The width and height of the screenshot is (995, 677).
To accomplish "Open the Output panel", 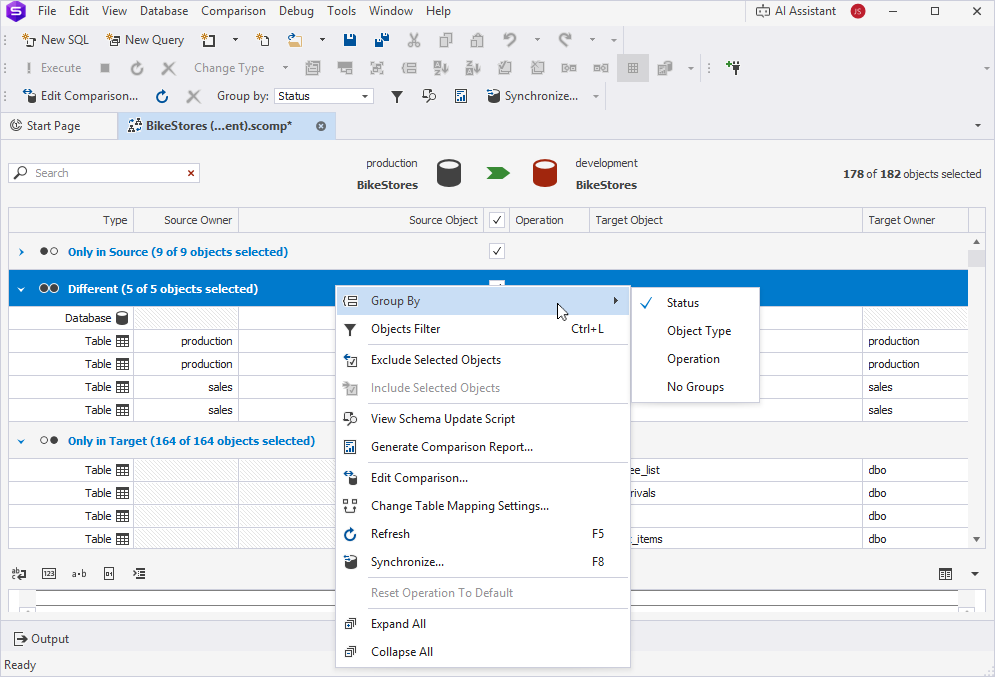I will point(41,639).
